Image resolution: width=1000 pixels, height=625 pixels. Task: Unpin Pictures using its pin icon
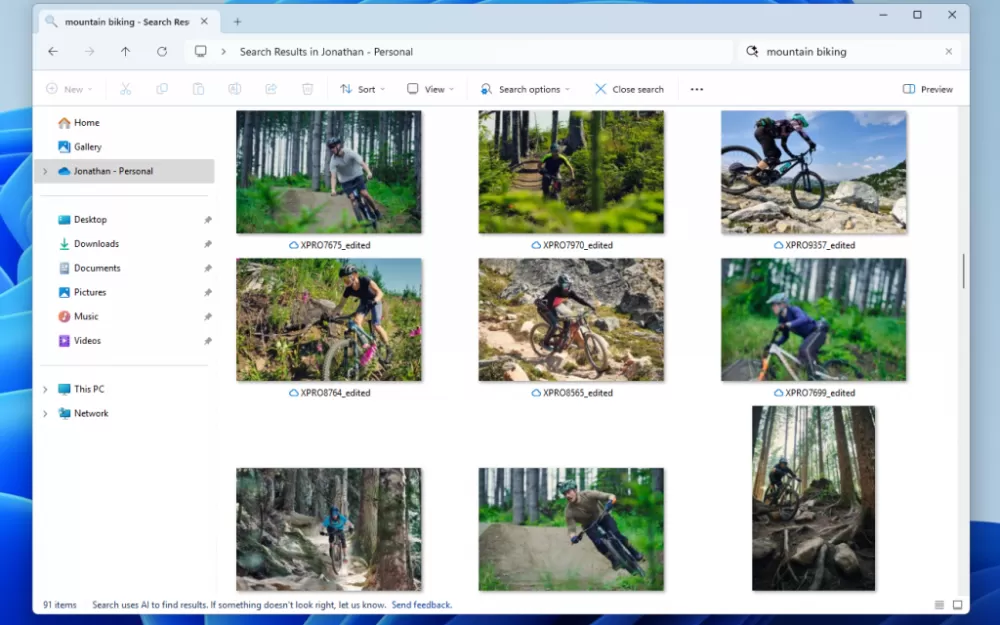click(208, 293)
